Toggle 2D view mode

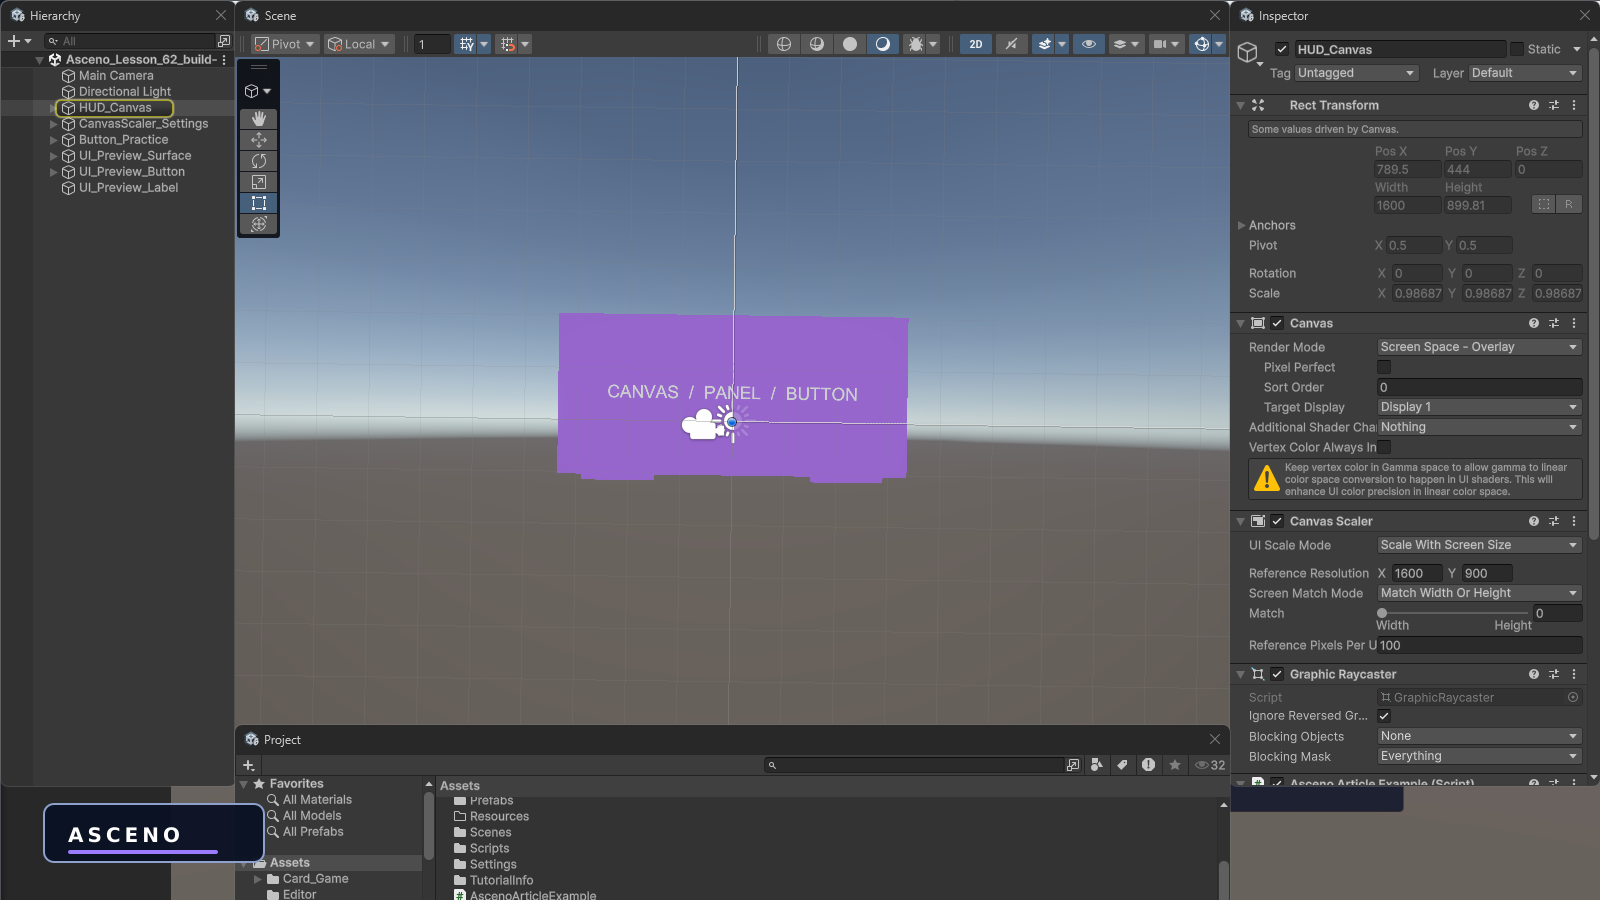(x=976, y=44)
